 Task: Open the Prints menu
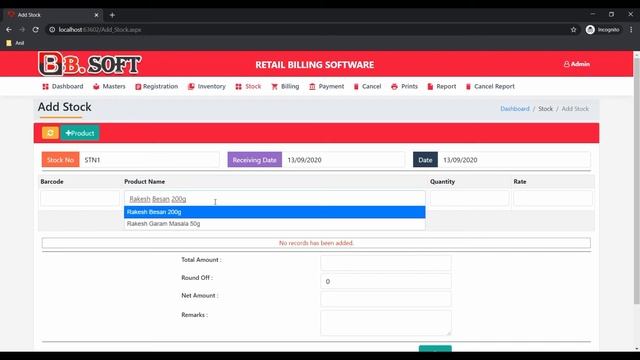point(404,87)
